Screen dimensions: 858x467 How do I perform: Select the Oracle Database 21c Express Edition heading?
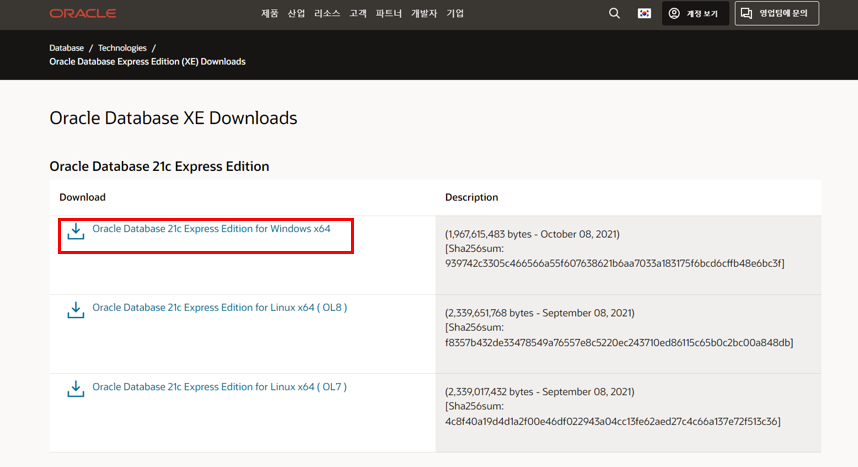point(159,166)
